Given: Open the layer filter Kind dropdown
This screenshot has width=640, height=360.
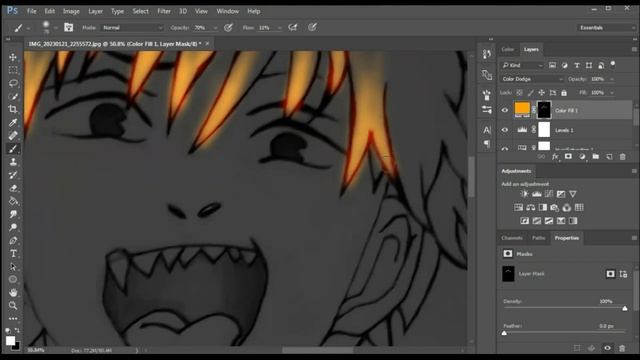Looking at the screenshot, I should [x=522, y=65].
